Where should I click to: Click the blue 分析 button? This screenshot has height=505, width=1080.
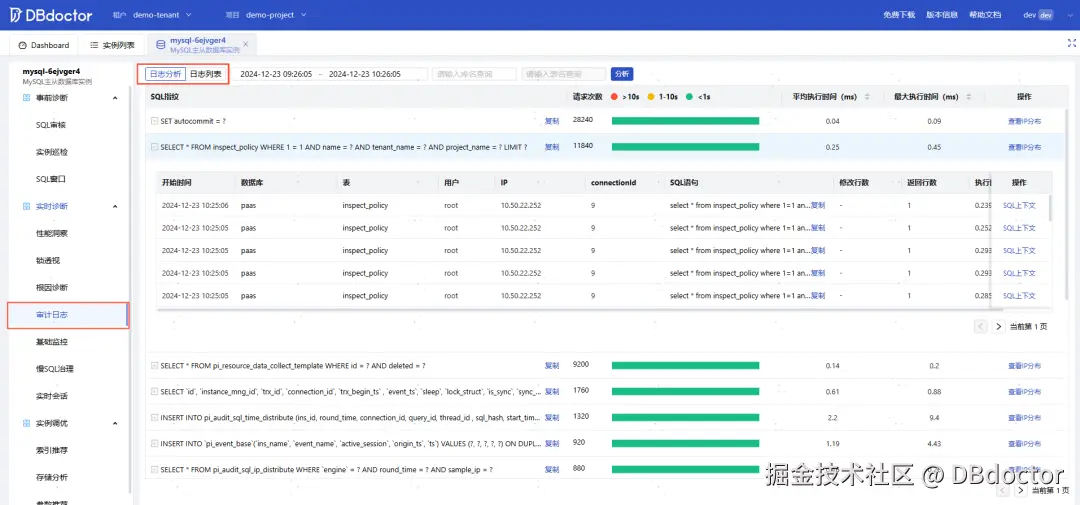click(x=621, y=74)
